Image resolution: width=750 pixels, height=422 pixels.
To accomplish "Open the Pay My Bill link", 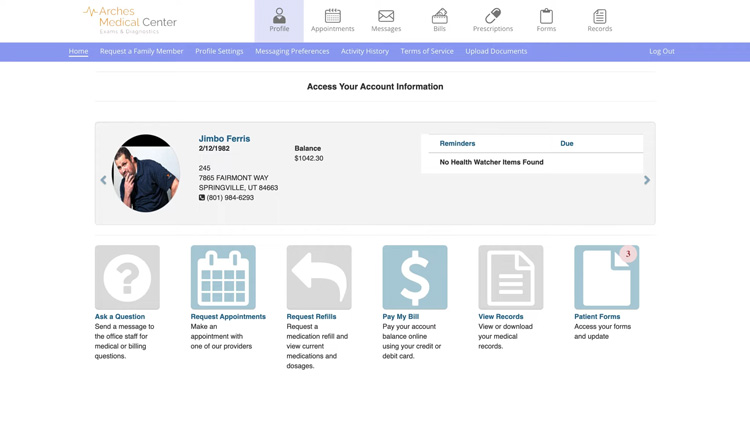I will click(401, 317).
